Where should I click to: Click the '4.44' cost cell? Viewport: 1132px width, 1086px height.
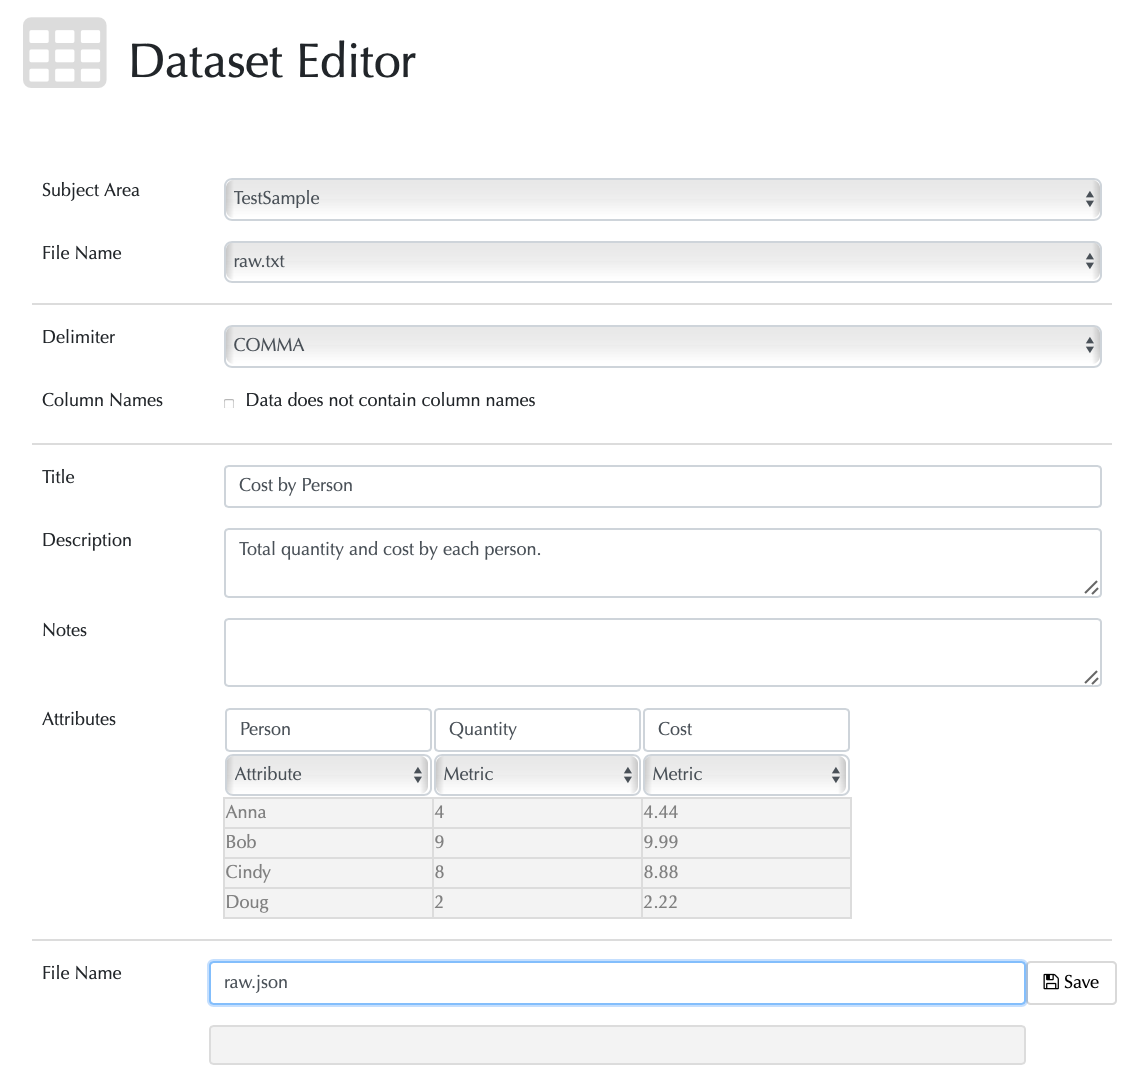tap(746, 812)
